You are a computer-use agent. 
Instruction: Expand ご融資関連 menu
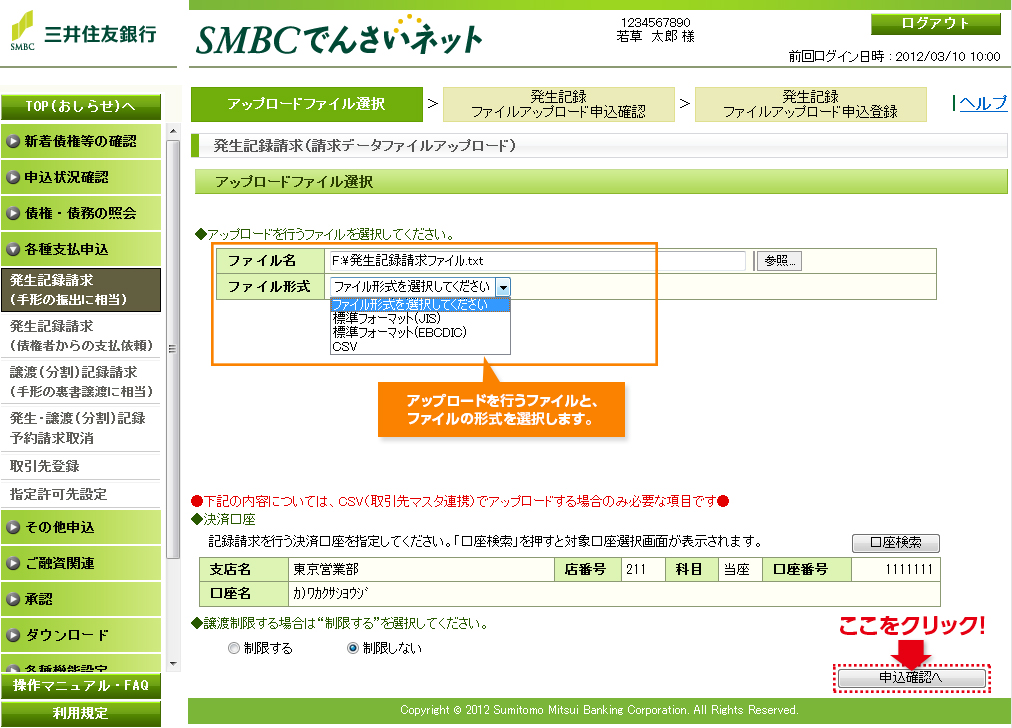(81, 563)
